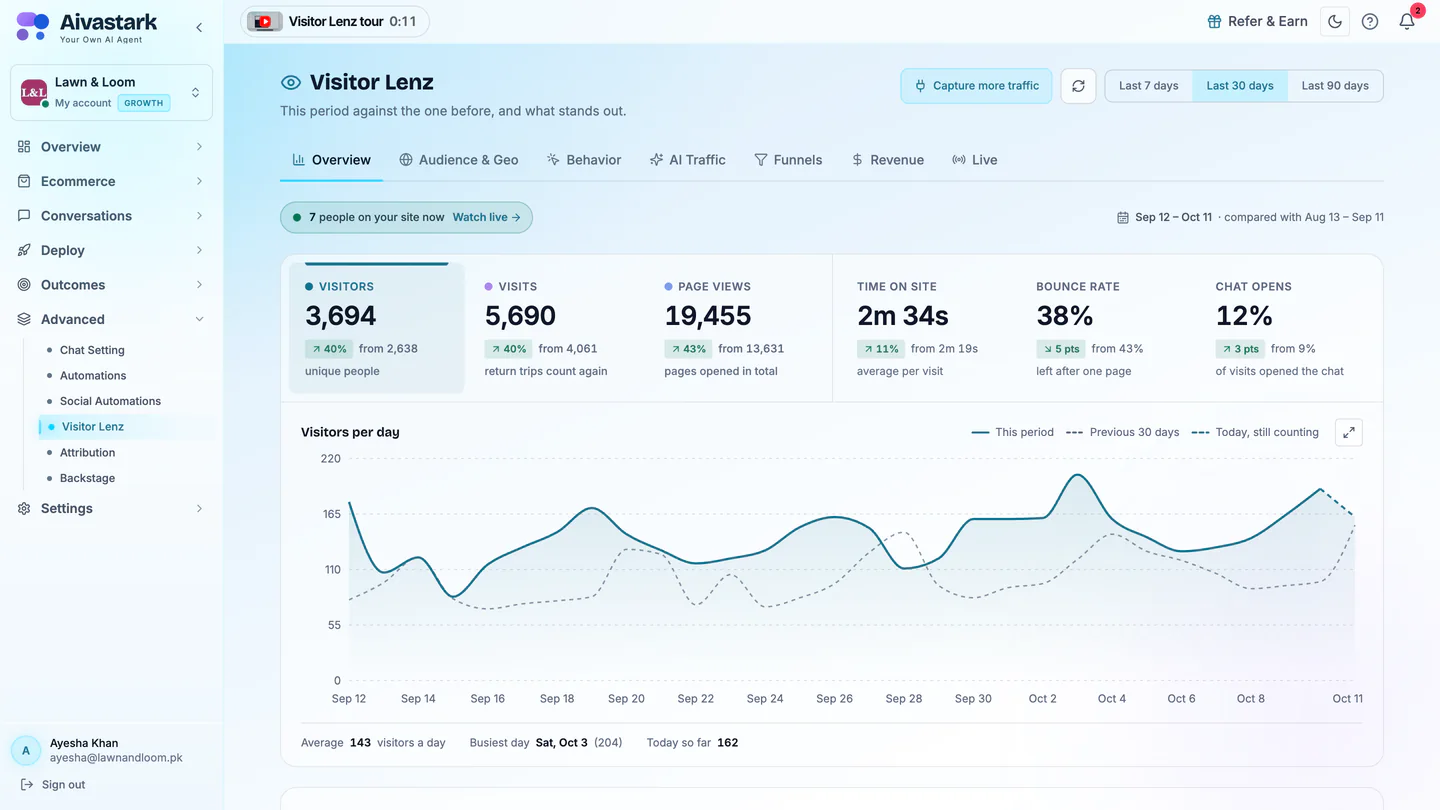
Task: Expand the Conversations sidebar section
Action: click(111, 216)
